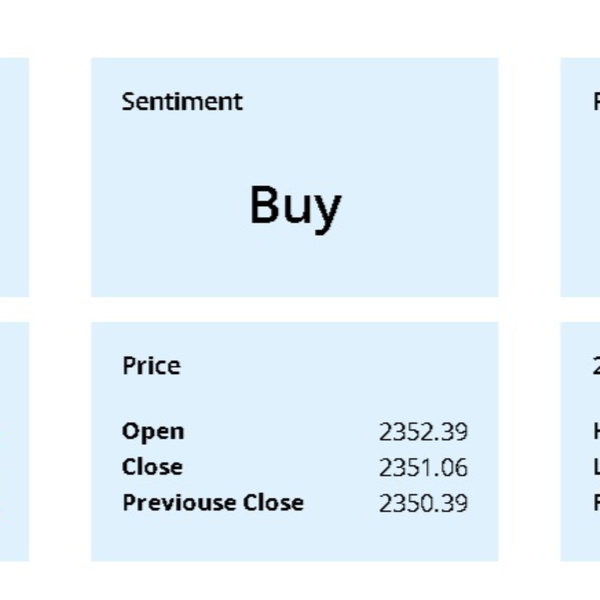Select the Previouse Close label
Screen dimensions: 600x600
pos(213,502)
